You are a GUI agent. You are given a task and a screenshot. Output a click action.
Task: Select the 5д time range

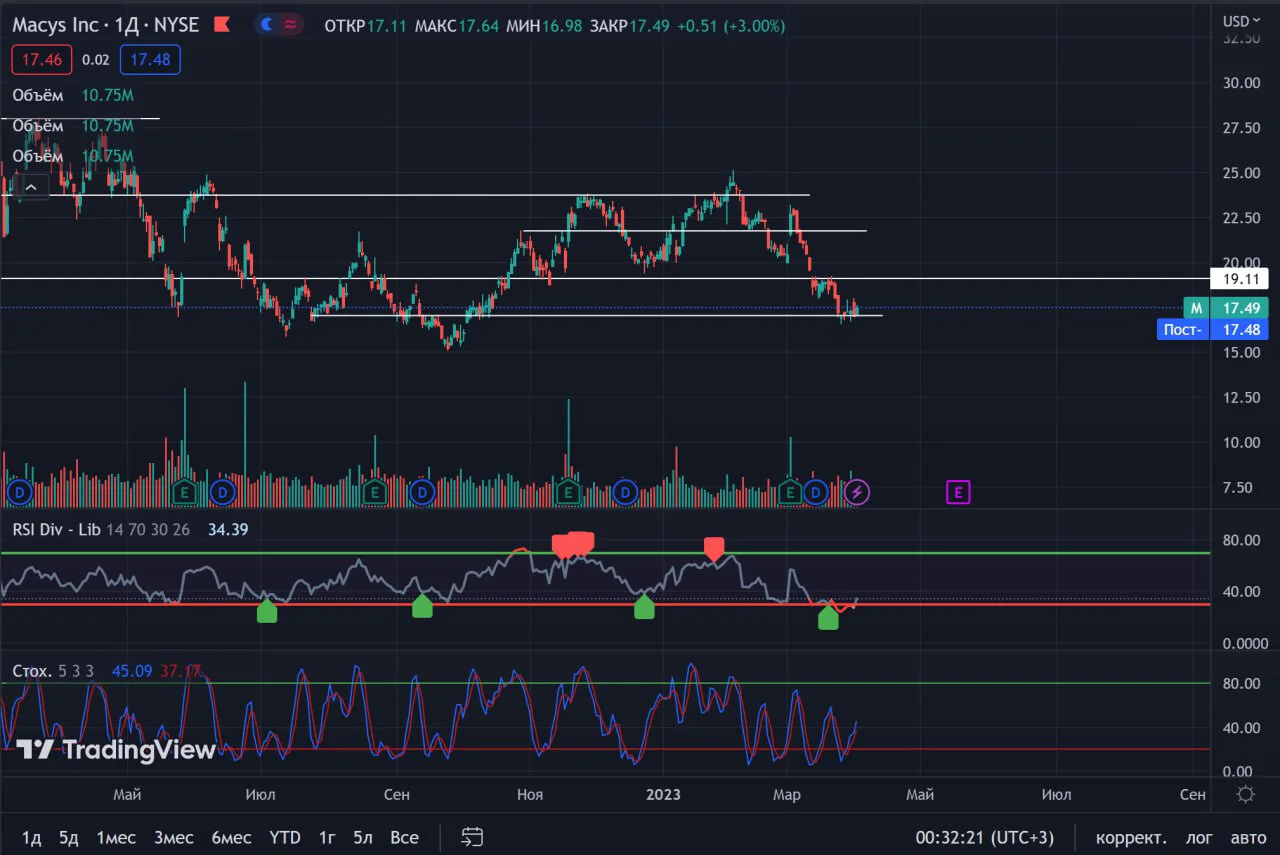pos(68,837)
